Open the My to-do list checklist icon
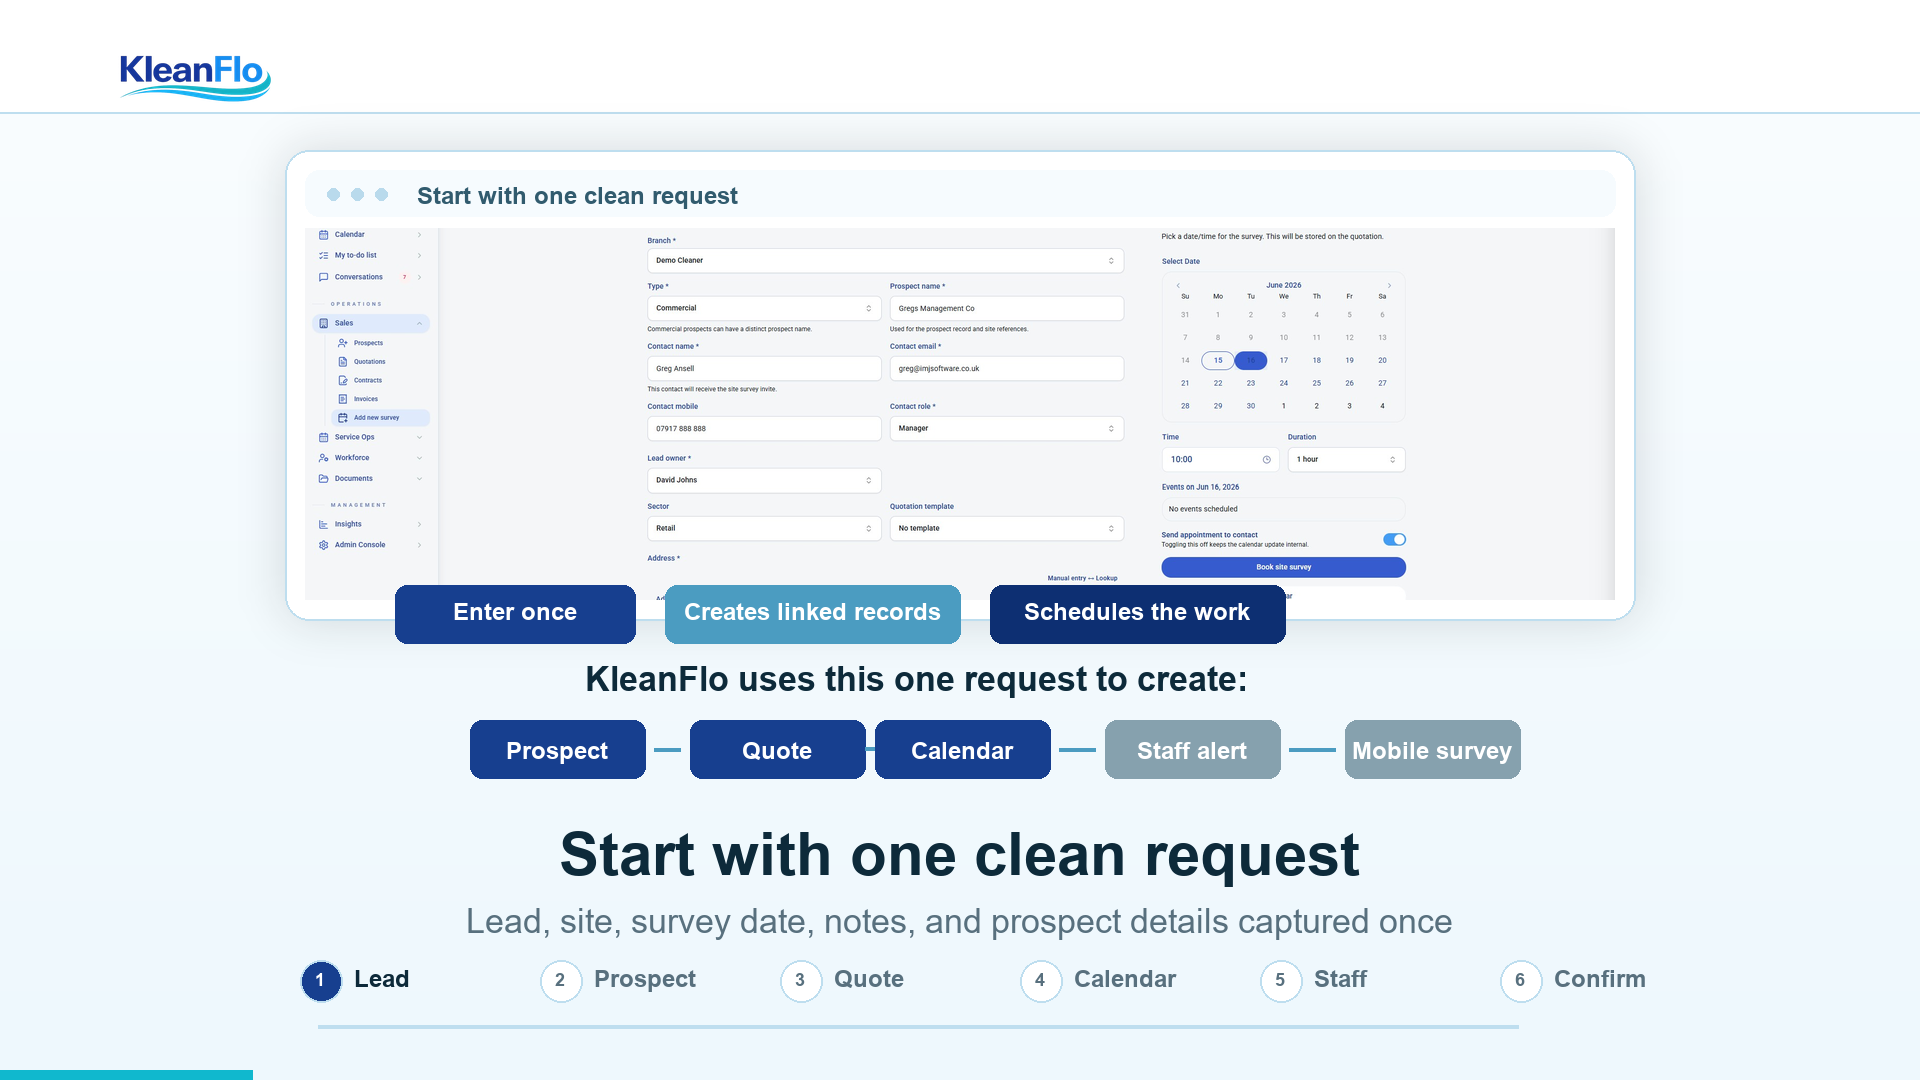1920x1080 pixels. coord(323,256)
